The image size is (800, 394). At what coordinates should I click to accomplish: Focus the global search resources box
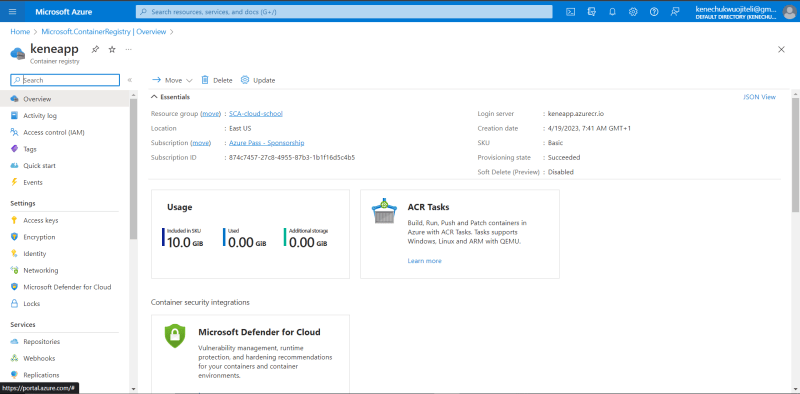tap(344, 12)
